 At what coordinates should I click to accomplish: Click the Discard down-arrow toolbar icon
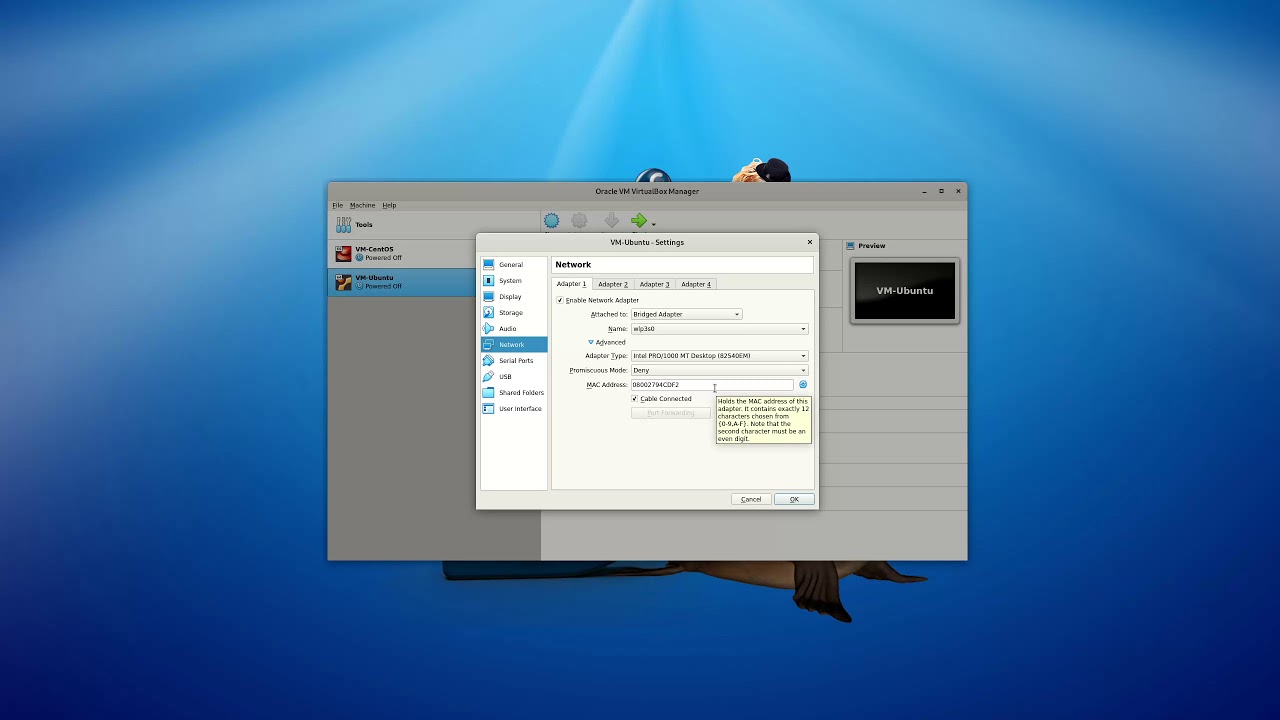[x=611, y=221]
